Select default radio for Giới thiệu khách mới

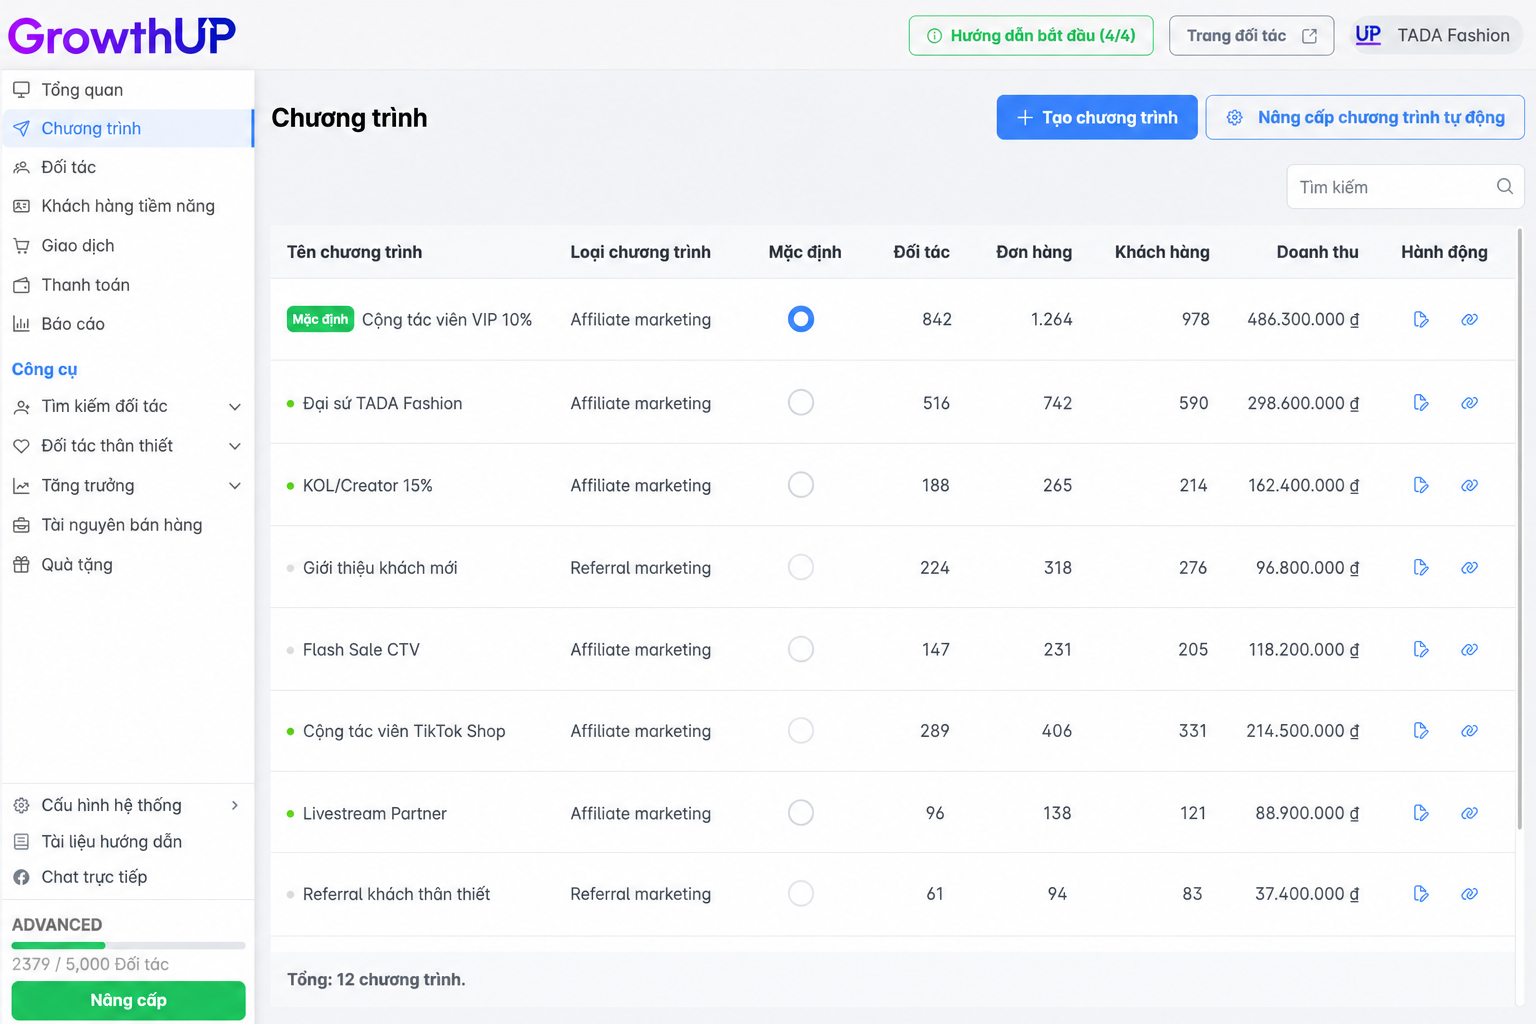[x=801, y=567]
